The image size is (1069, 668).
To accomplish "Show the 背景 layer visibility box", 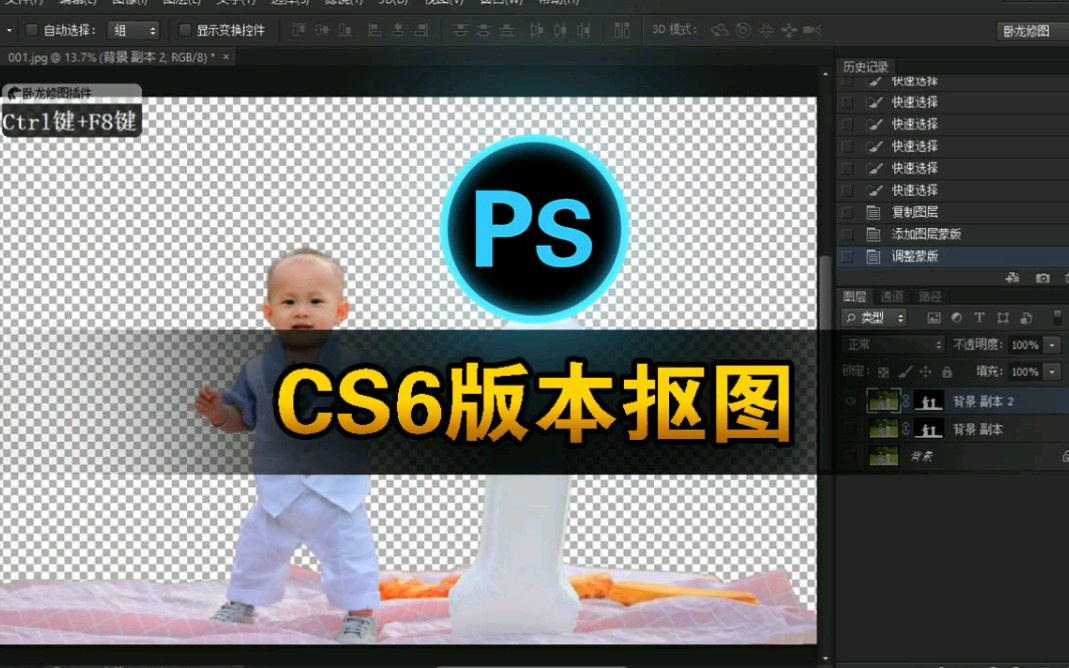I will pyautogui.click(x=850, y=456).
